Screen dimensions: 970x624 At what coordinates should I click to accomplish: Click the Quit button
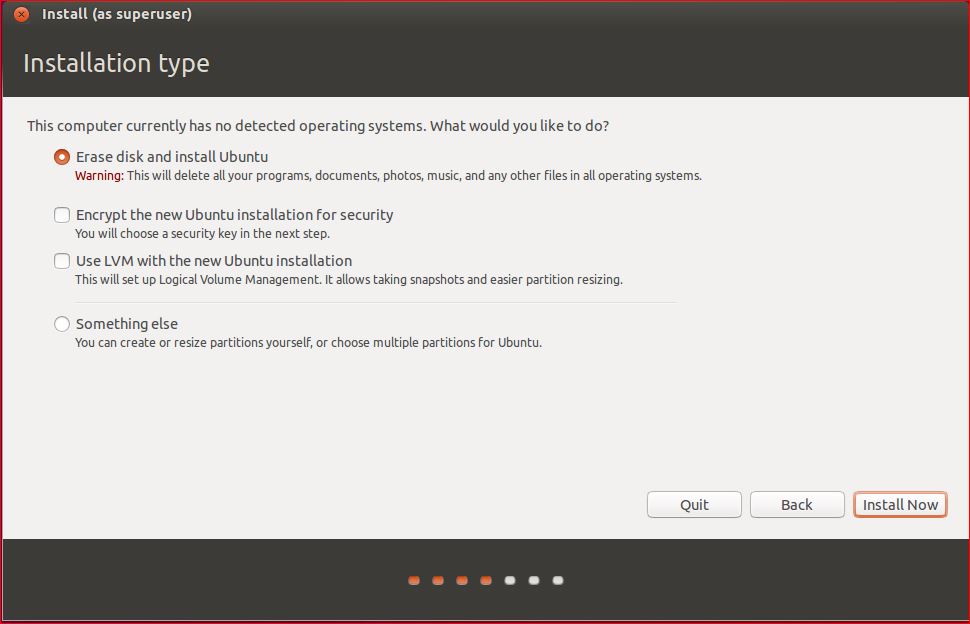point(693,504)
